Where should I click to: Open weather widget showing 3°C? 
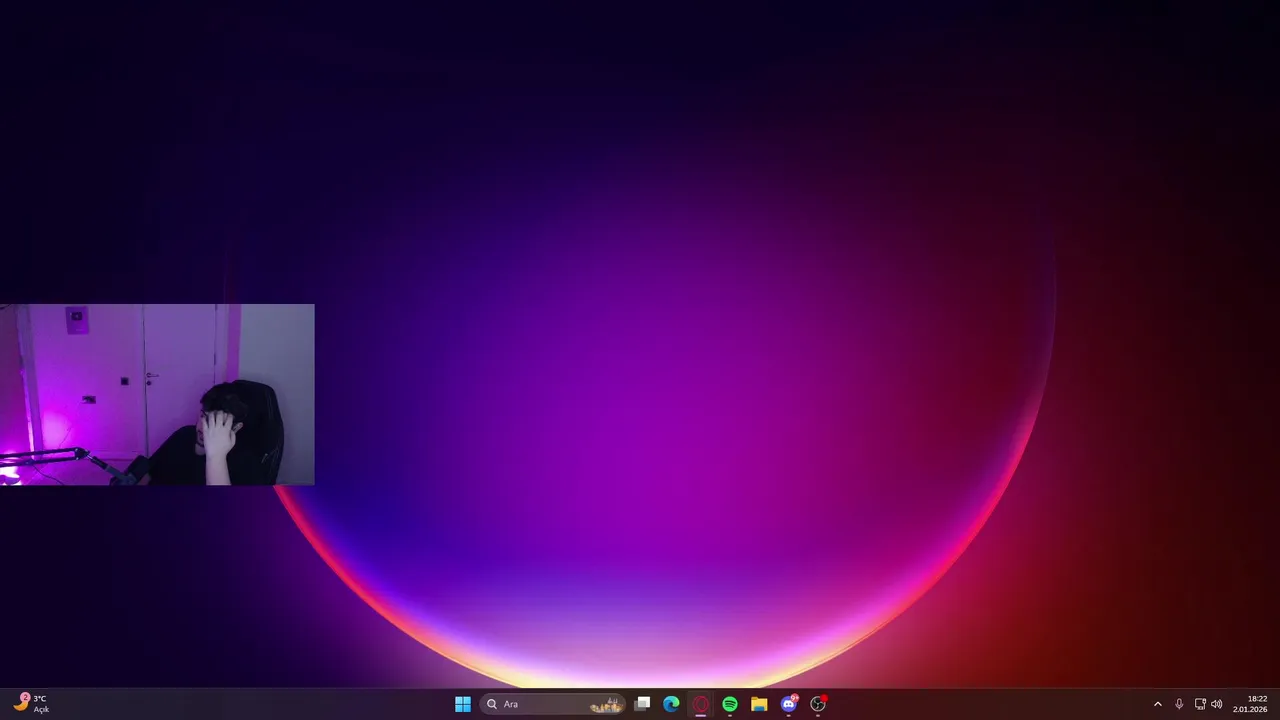click(31, 704)
